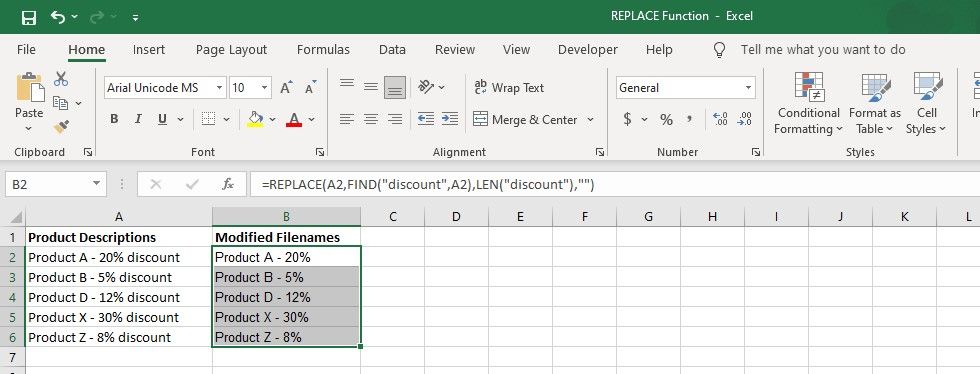The width and height of the screenshot is (980, 374).
Task: Open the Data tab
Action: click(x=392, y=49)
